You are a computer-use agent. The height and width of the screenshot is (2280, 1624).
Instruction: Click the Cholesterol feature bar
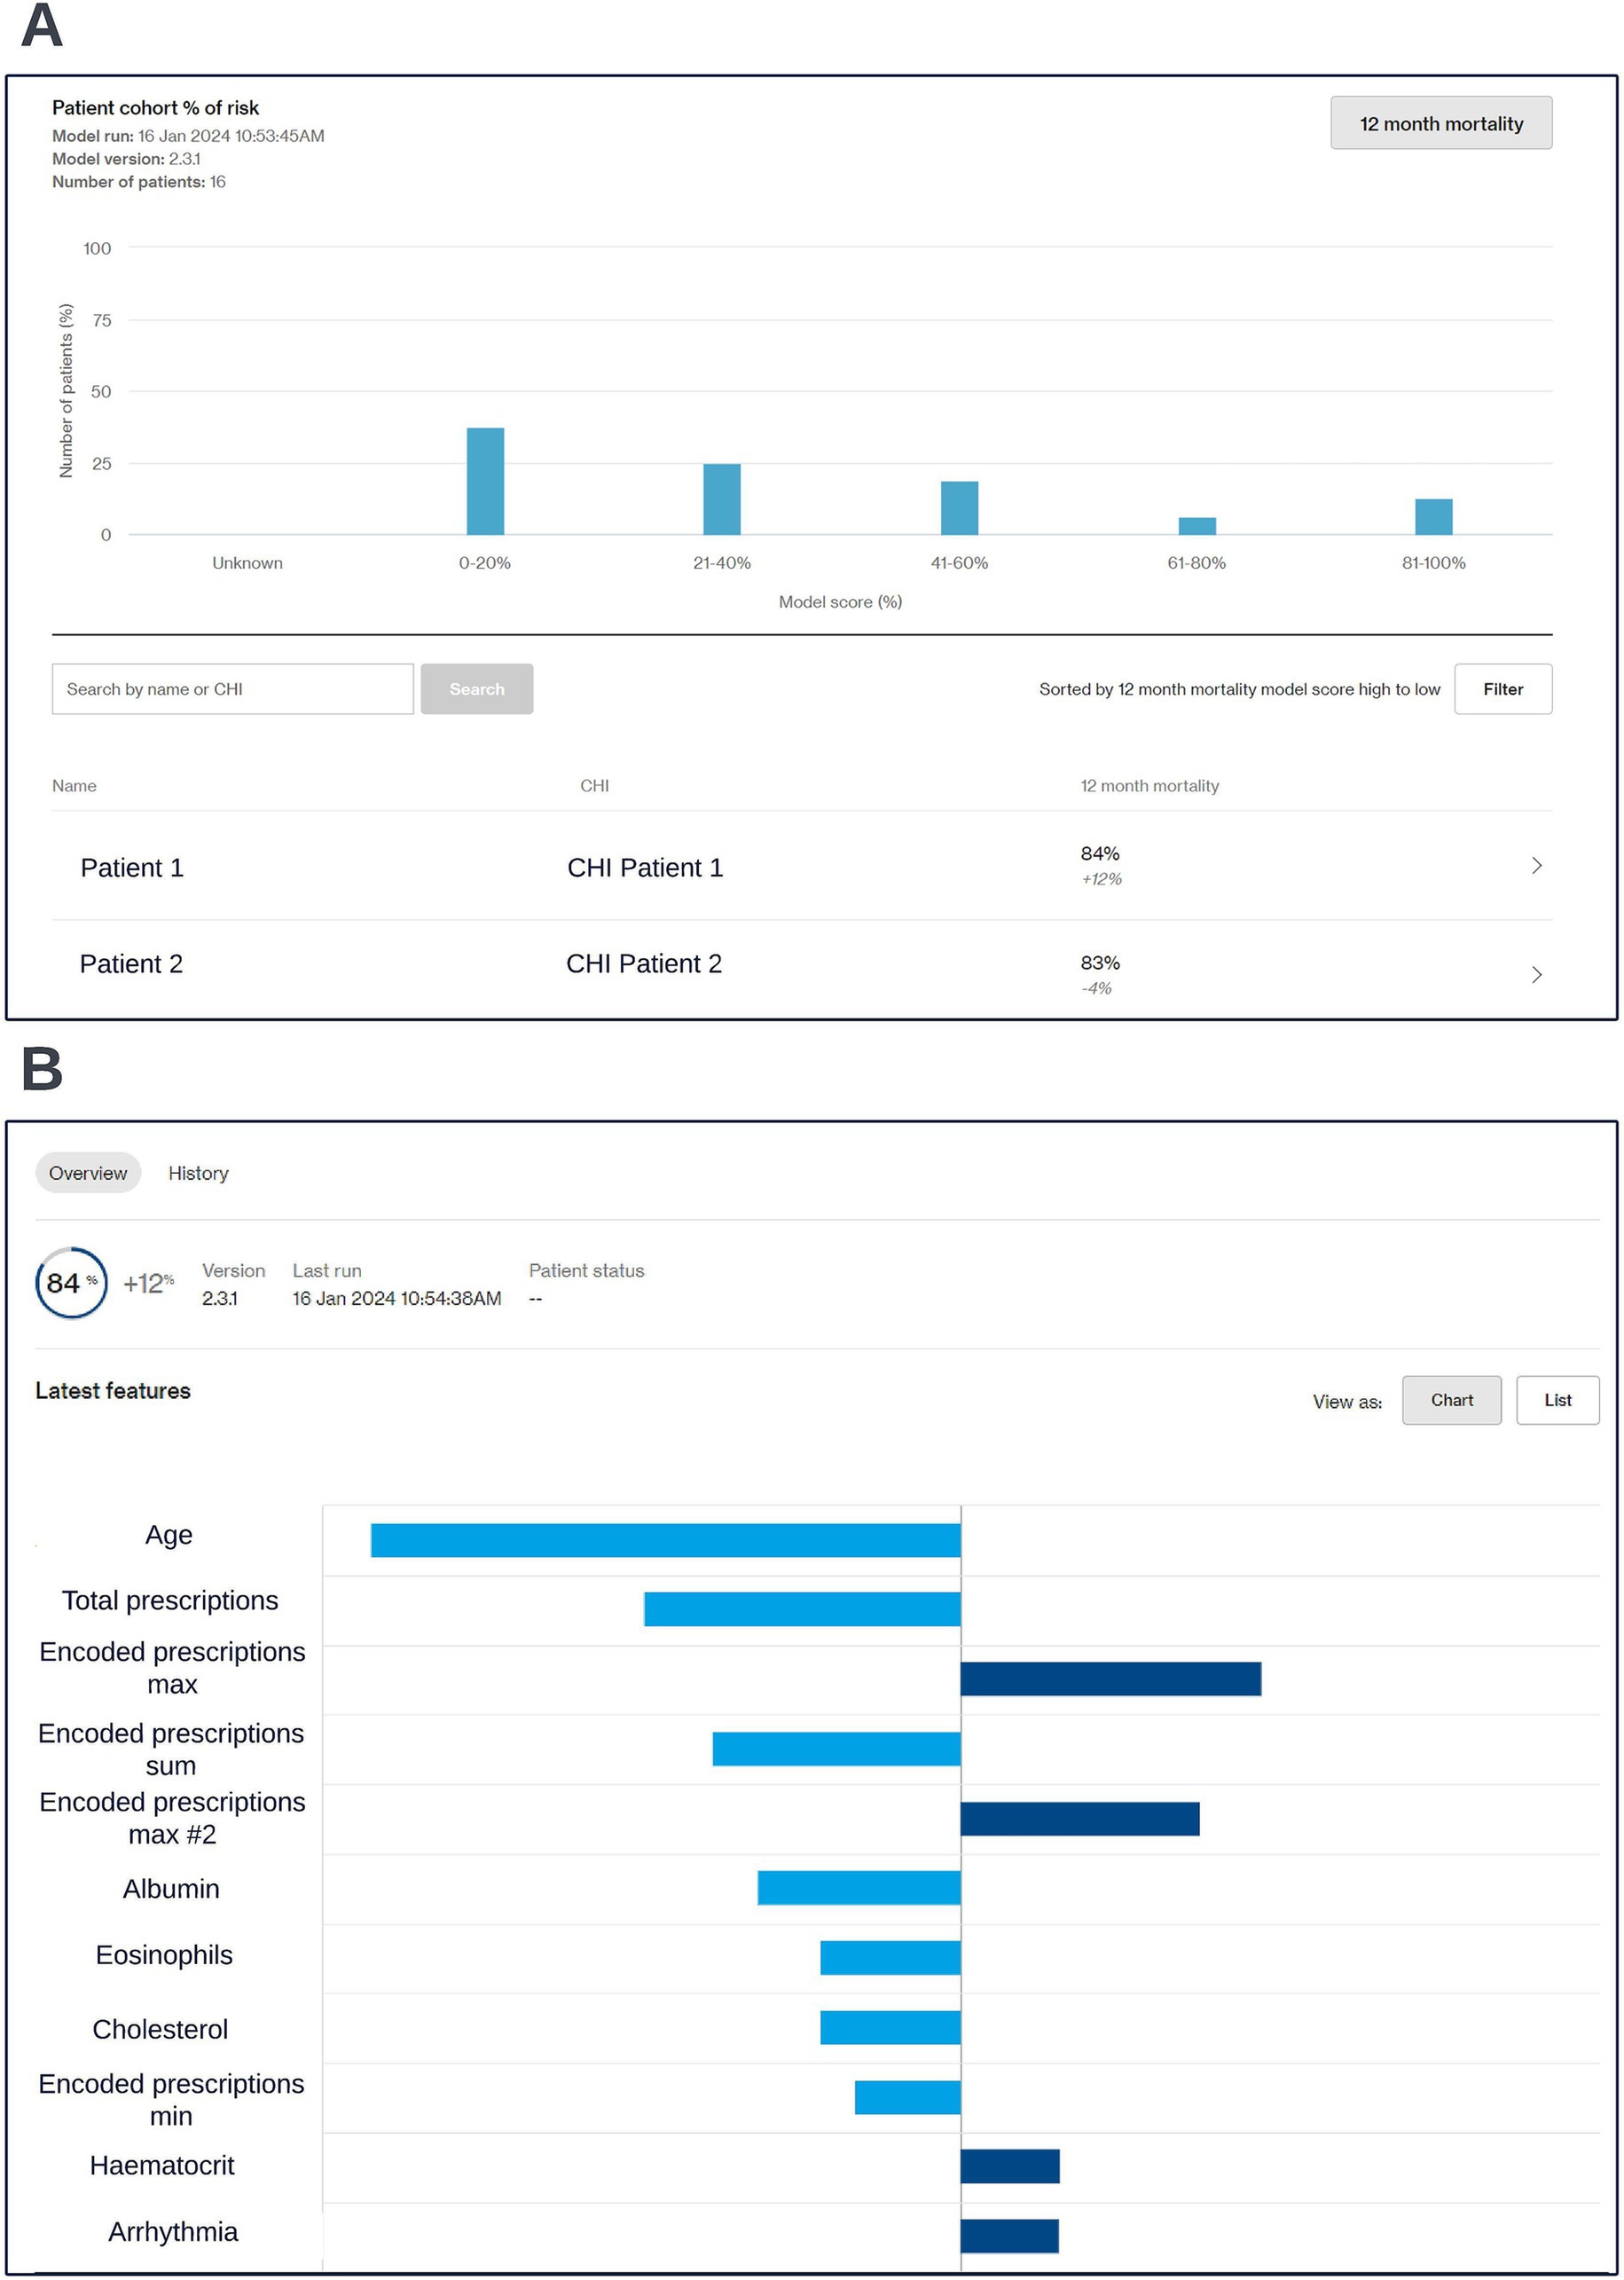coord(890,2027)
